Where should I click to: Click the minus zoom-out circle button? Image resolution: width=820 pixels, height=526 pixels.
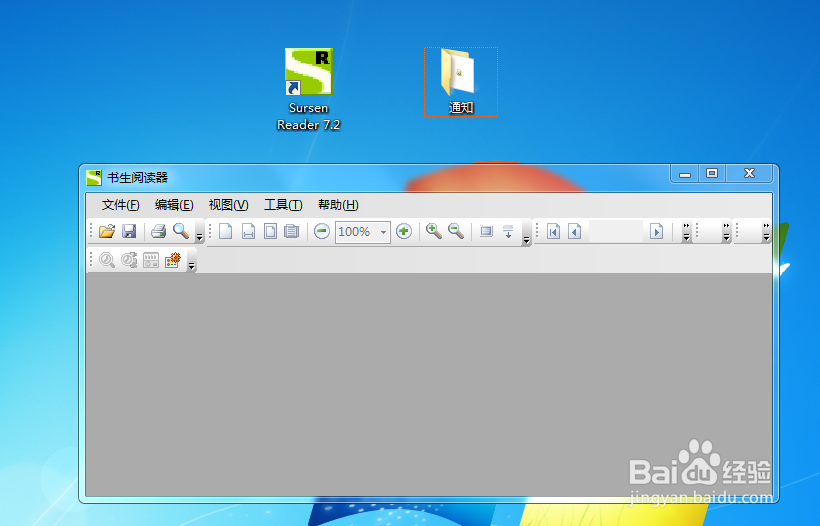(x=322, y=231)
